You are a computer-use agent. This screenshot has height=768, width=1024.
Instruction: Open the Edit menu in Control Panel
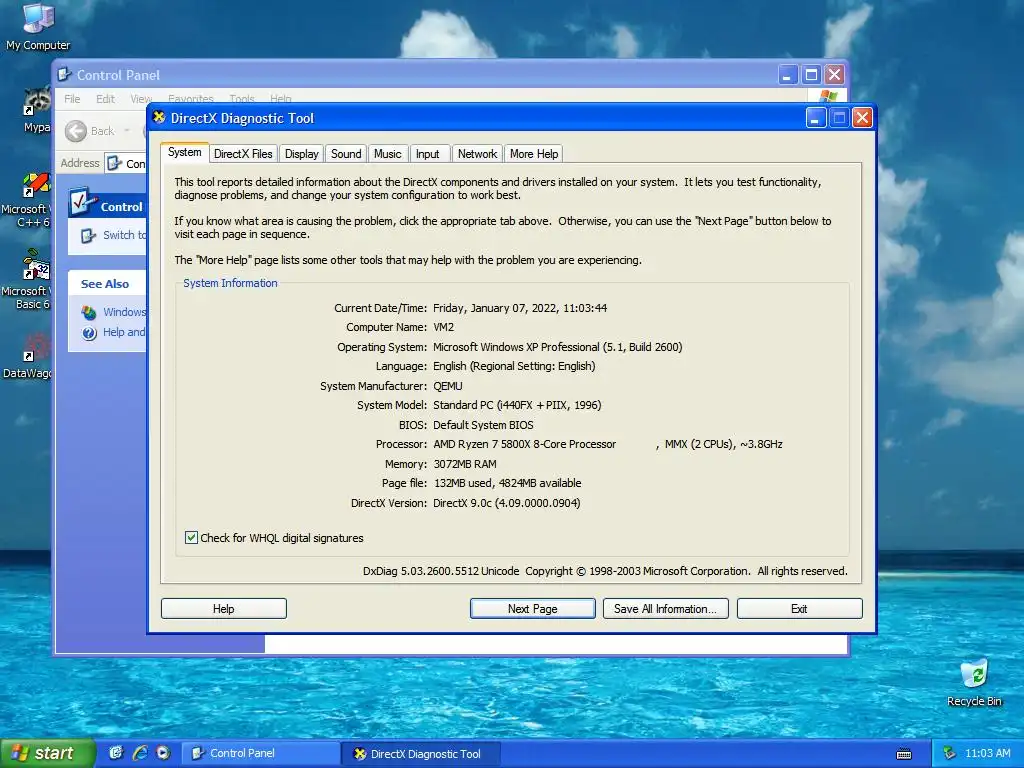105,99
